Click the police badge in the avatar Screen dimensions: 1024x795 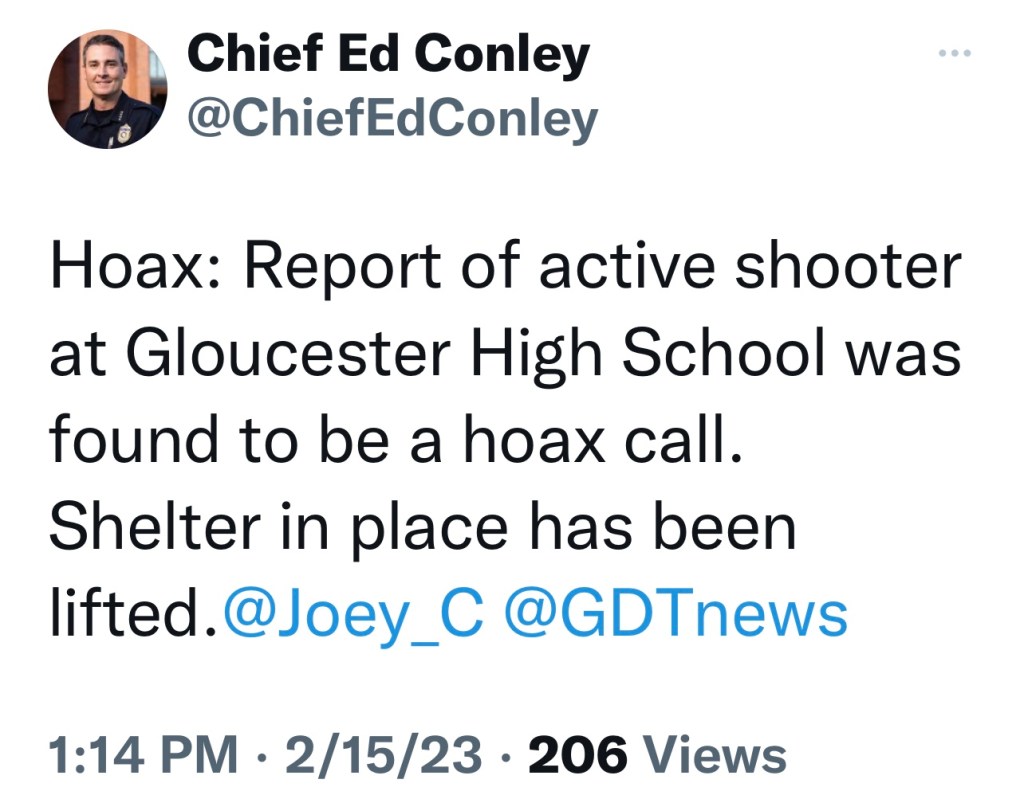[124, 133]
